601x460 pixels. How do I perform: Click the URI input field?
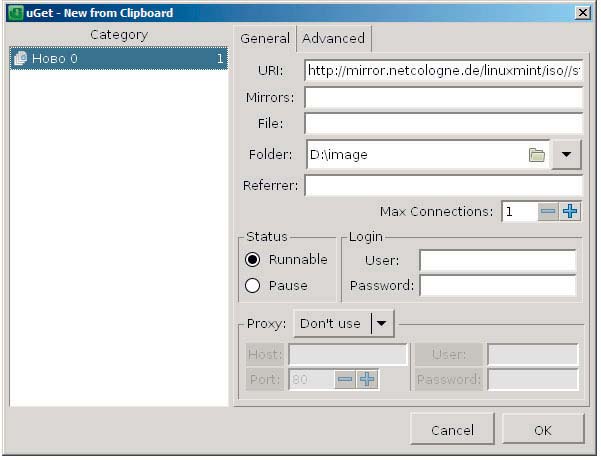pyautogui.click(x=444, y=71)
